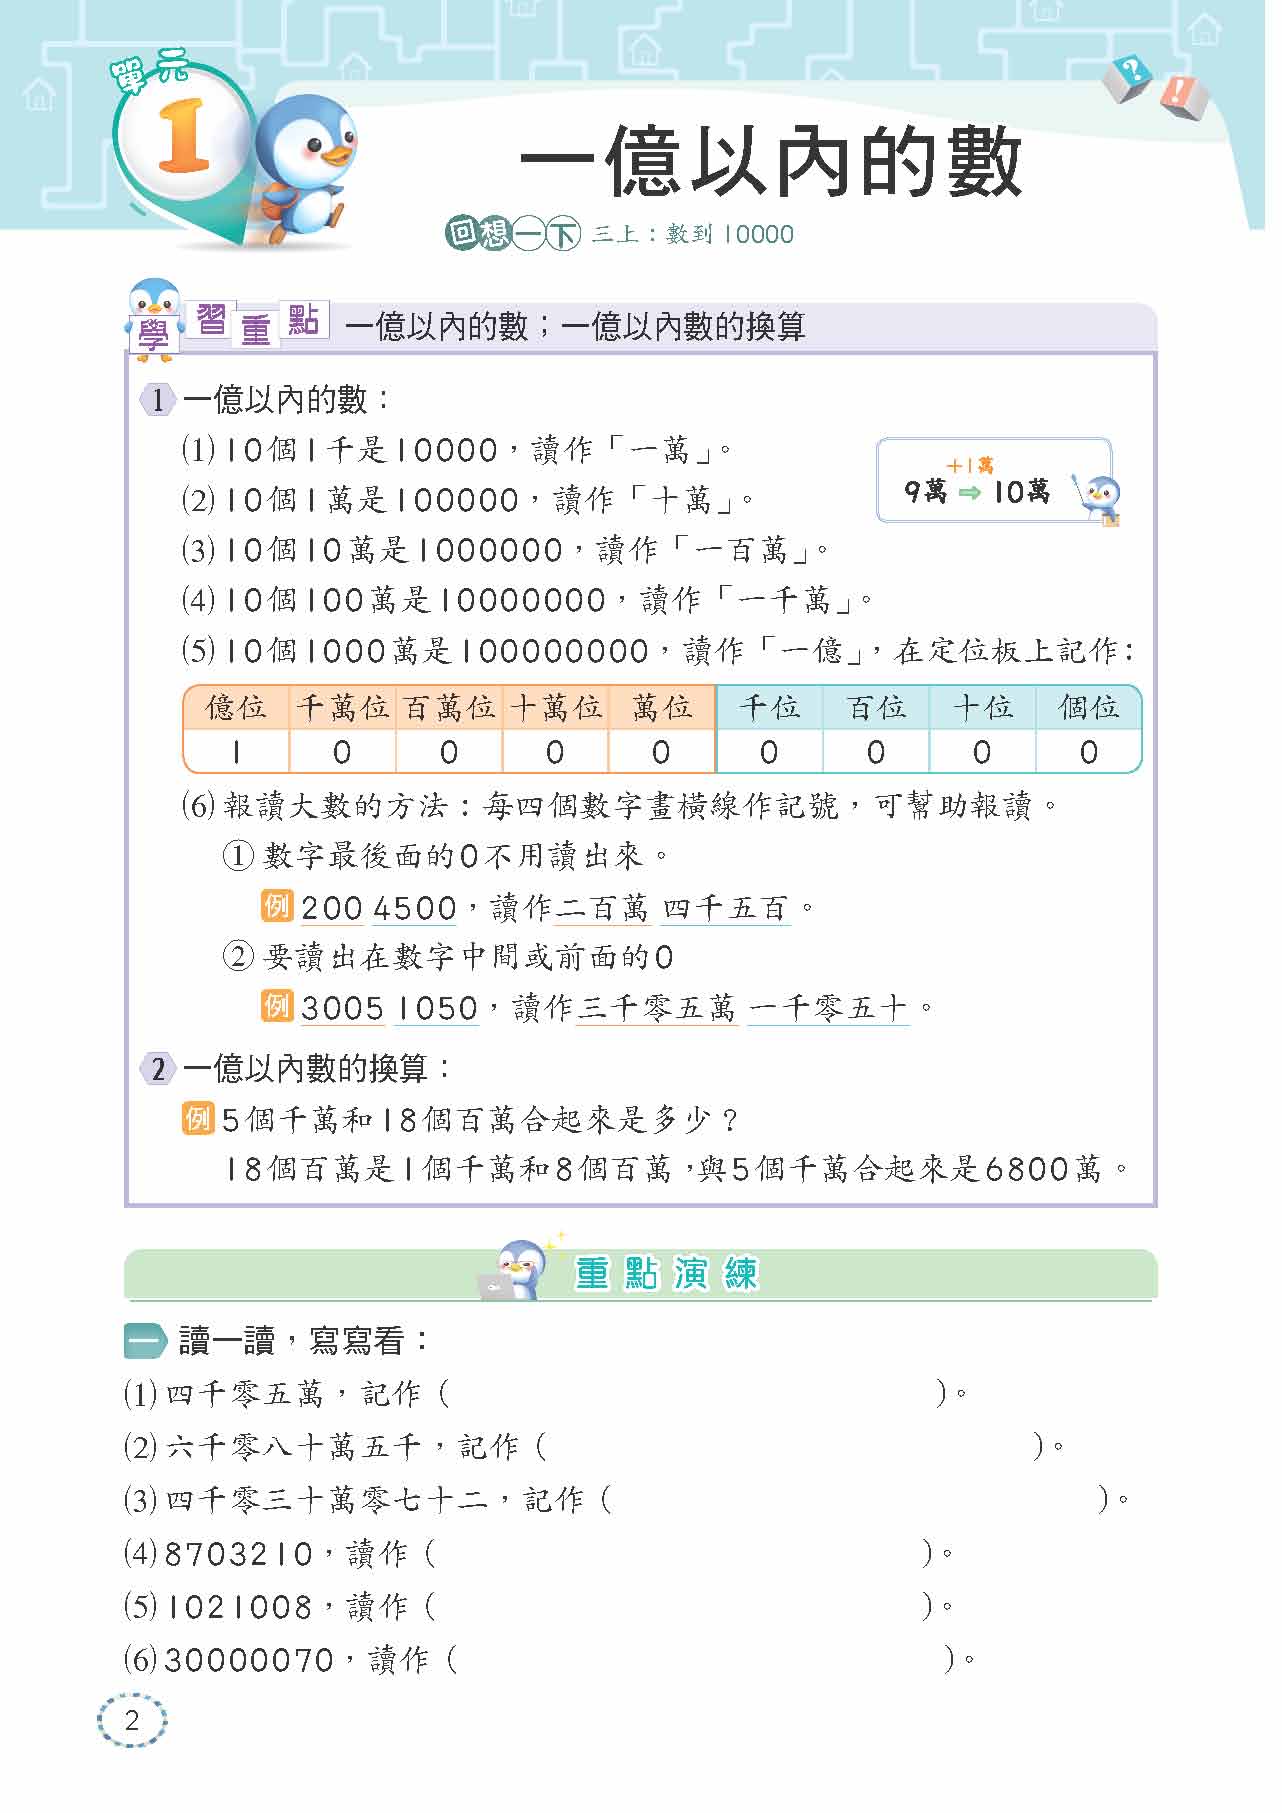
Task: Click the answer blank for 六千零八十萬五千
Action: click(789, 1446)
